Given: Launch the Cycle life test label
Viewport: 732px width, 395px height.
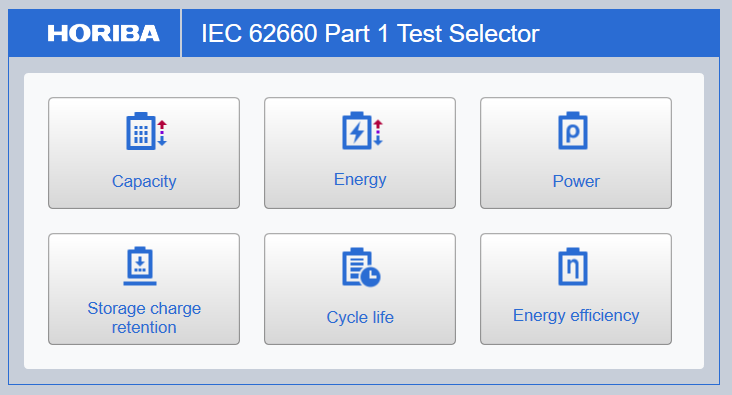Looking at the screenshot, I should (360, 317).
